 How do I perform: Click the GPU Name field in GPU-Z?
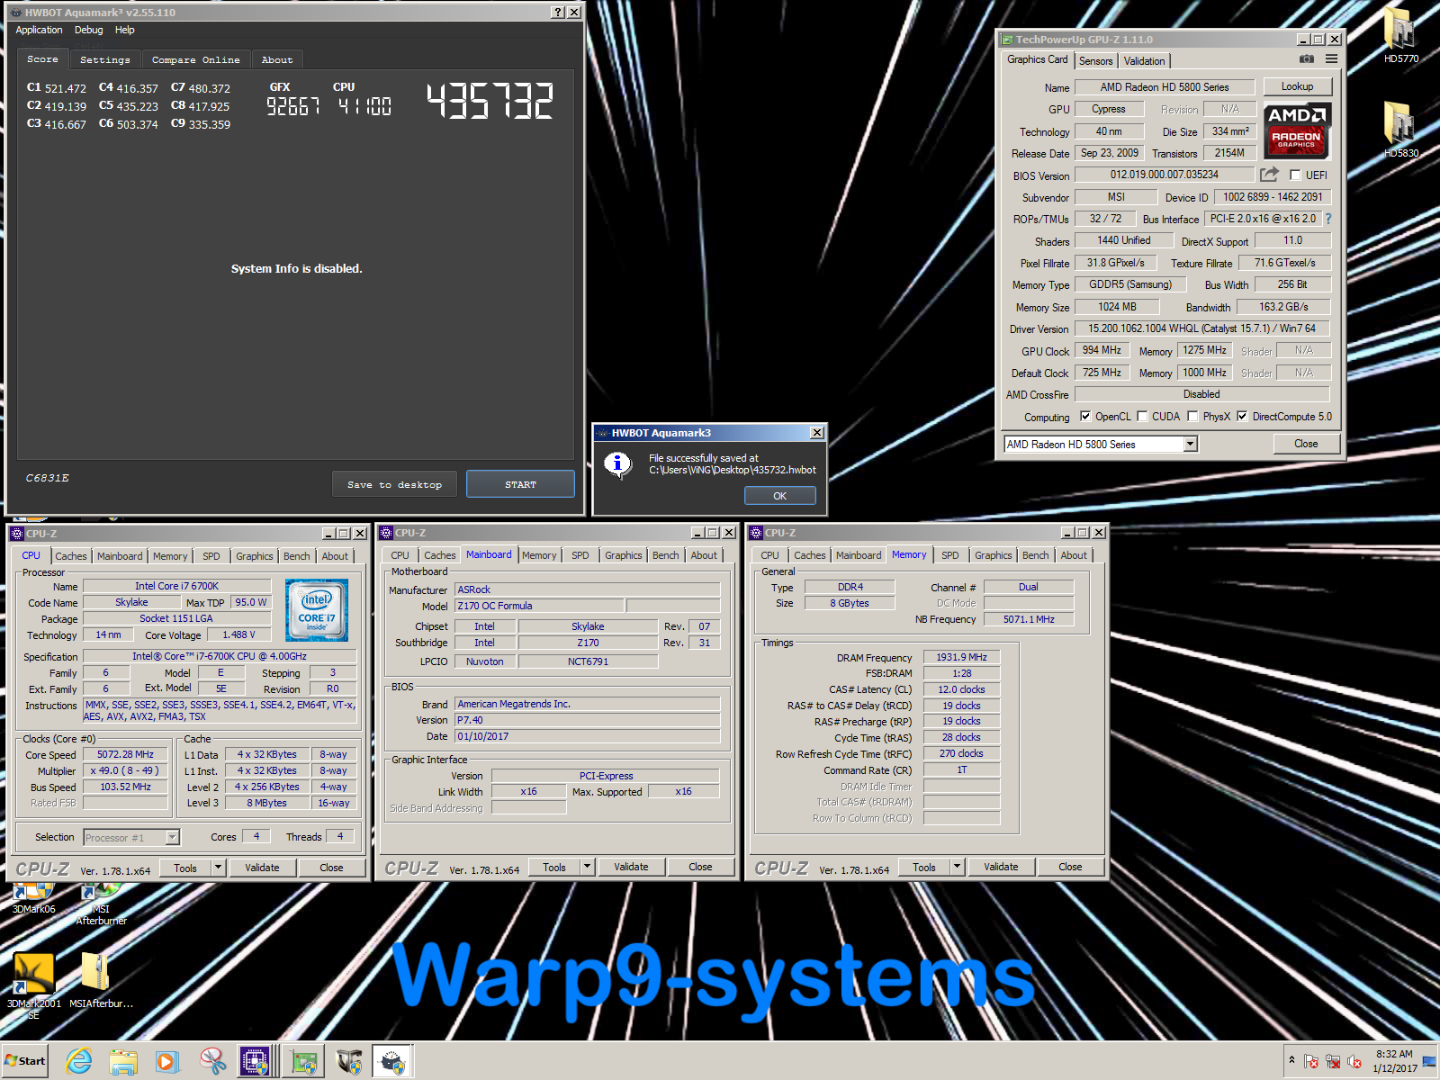pos(1164,87)
